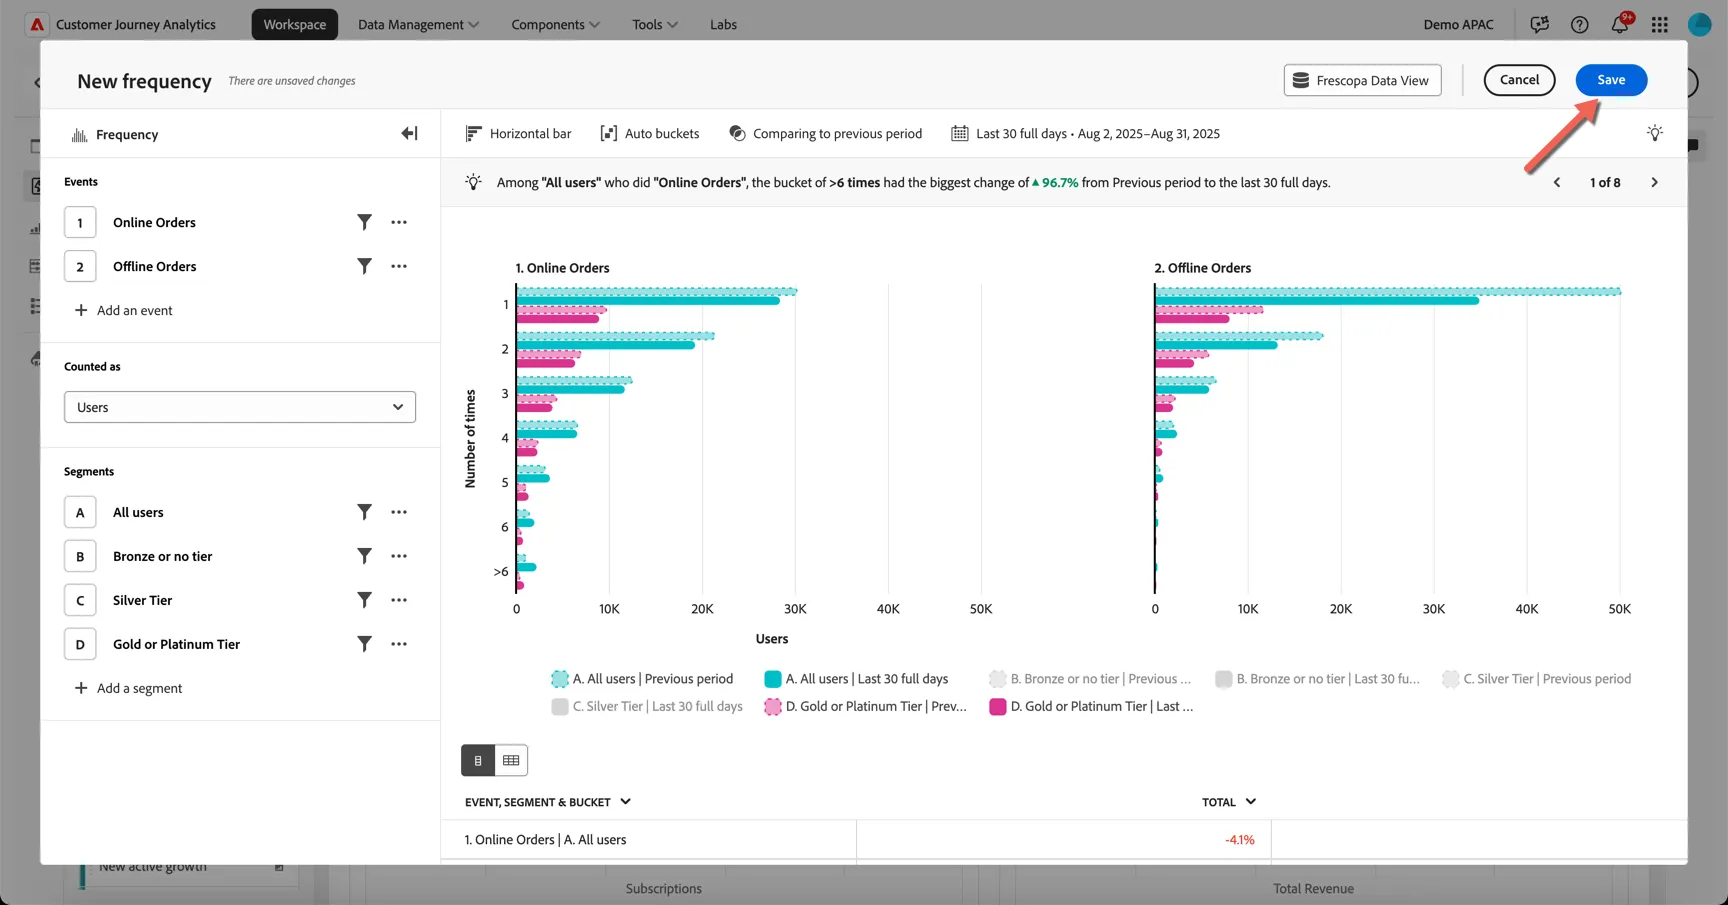
Task: Toggle legend swatch D. Gold or Platinum Tier Last
Action: click(x=997, y=706)
